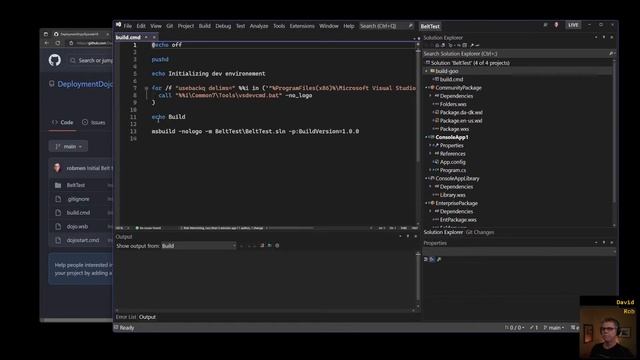The image size is (640, 360).
Task: Show Properties in Alphabetical view
Action: tap(432, 259)
